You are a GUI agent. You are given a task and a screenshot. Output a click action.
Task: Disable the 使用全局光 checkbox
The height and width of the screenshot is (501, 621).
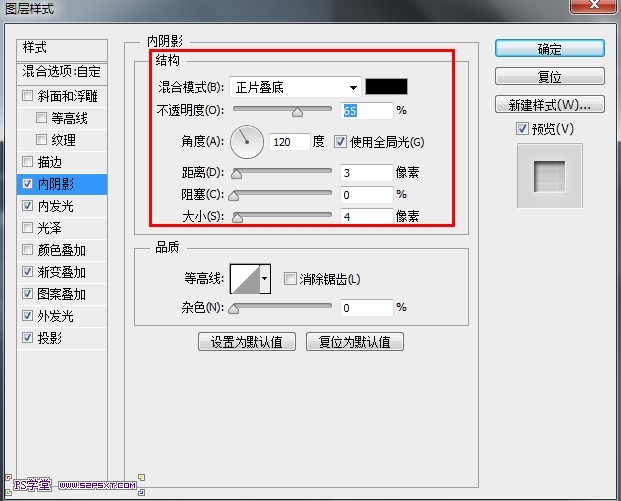click(340, 142)
